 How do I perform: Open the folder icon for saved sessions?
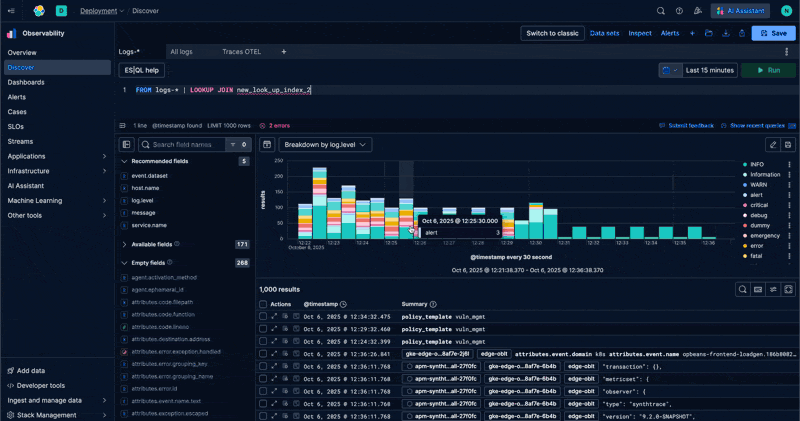coord(709,33)
